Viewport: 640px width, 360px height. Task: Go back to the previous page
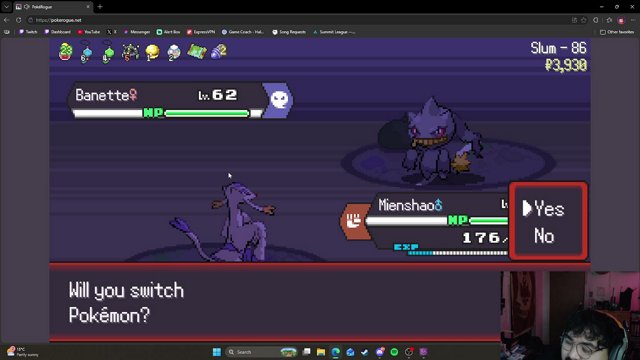coord(6,20)
